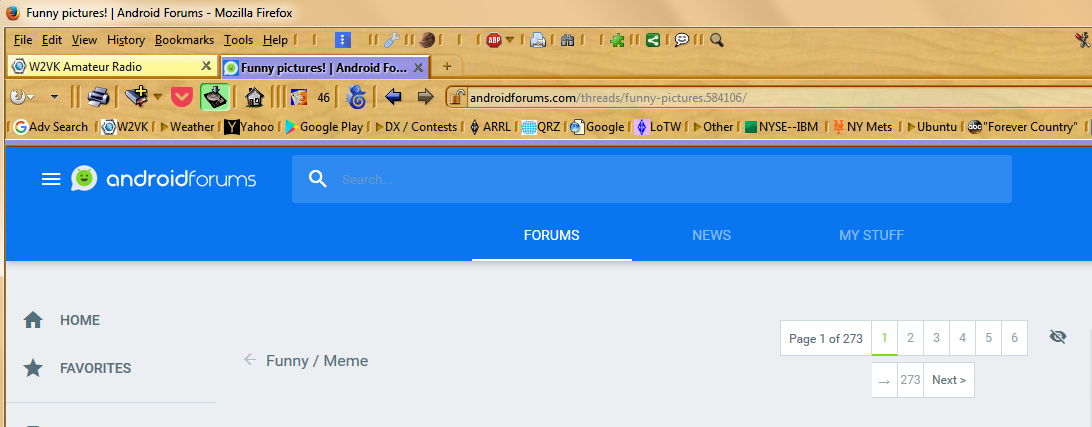Open the hamburger menu on Android Forums

(x=51, y=179)
